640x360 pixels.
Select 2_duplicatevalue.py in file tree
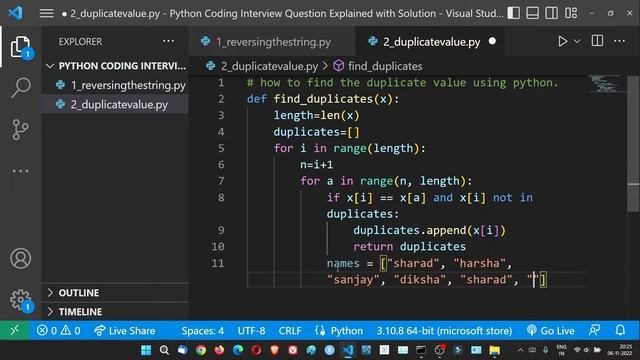click(x=115, y=104)
